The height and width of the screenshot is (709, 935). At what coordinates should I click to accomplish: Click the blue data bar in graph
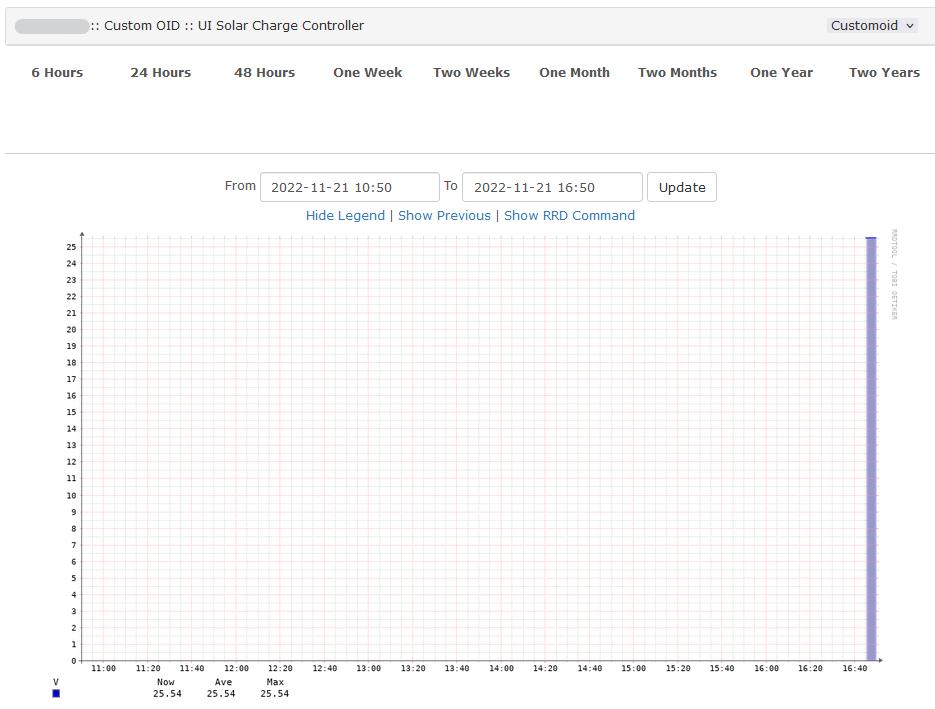click(x=871, y=450)
